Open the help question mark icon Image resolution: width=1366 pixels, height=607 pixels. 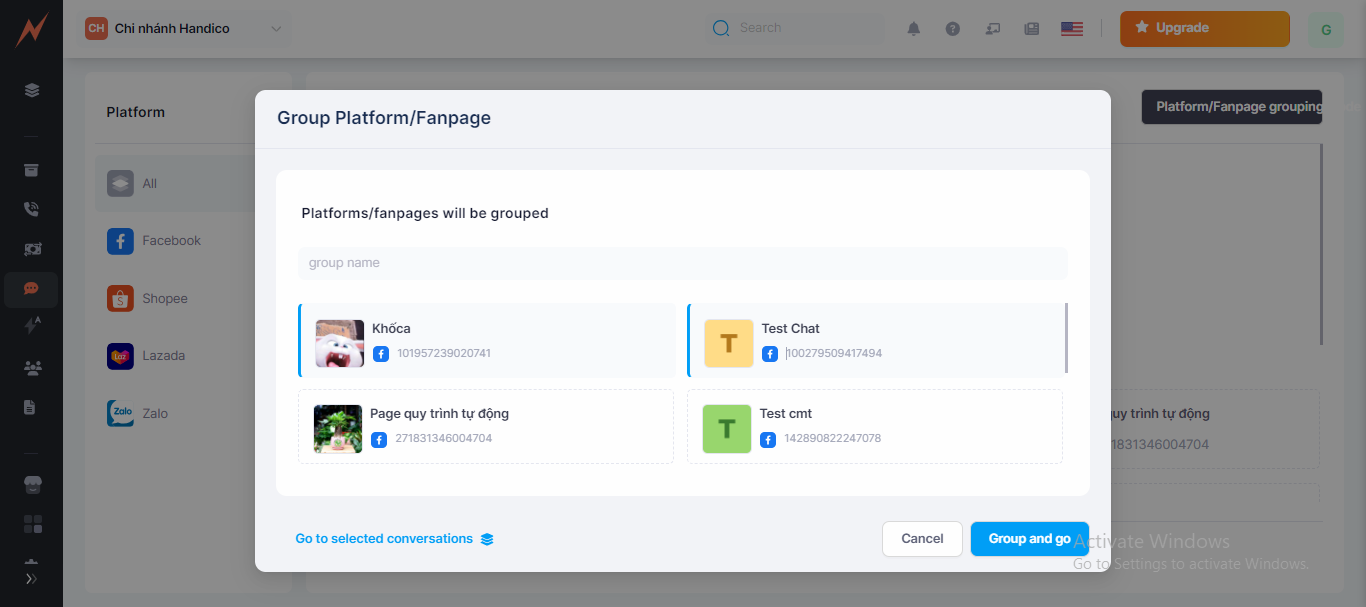click(952, 29)
